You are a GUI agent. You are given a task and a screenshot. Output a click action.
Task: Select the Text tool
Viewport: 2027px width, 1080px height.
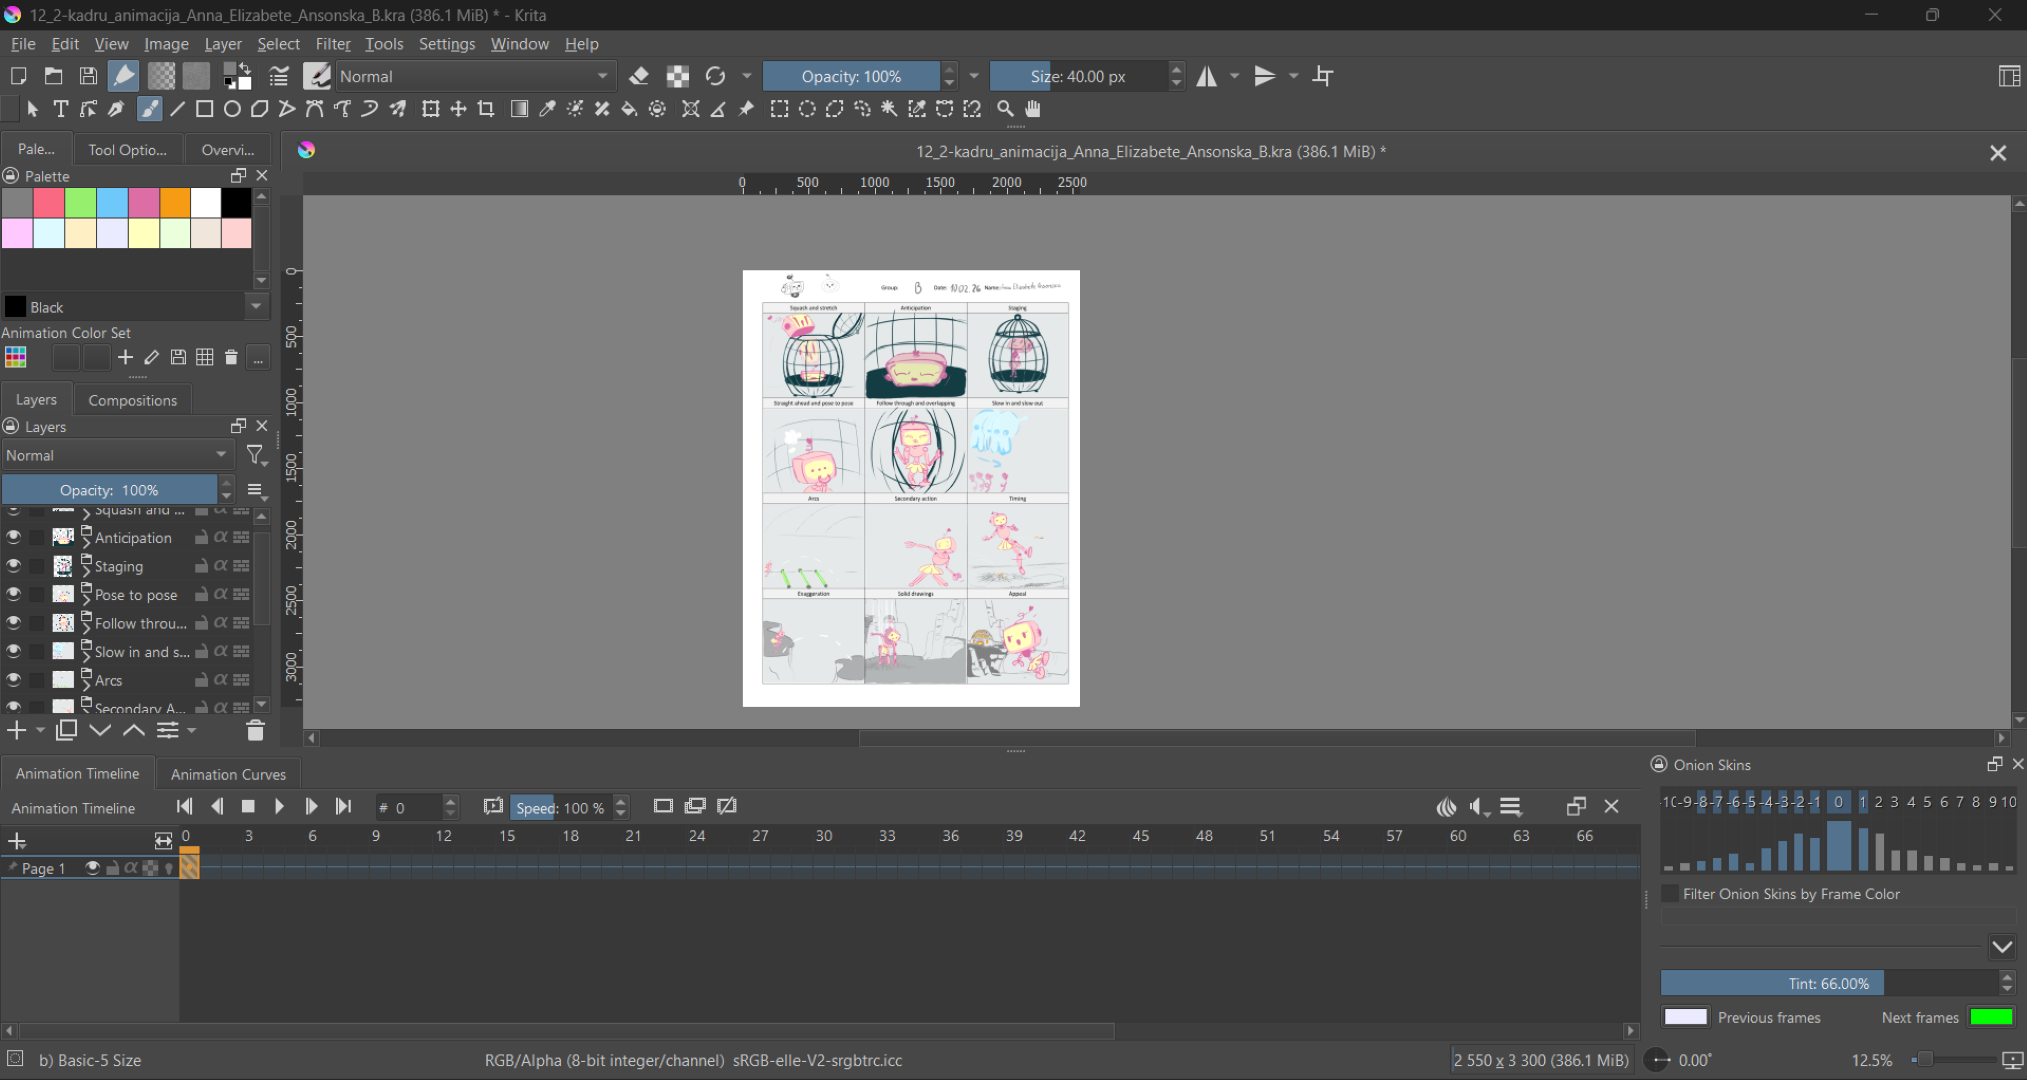point(61,109)
